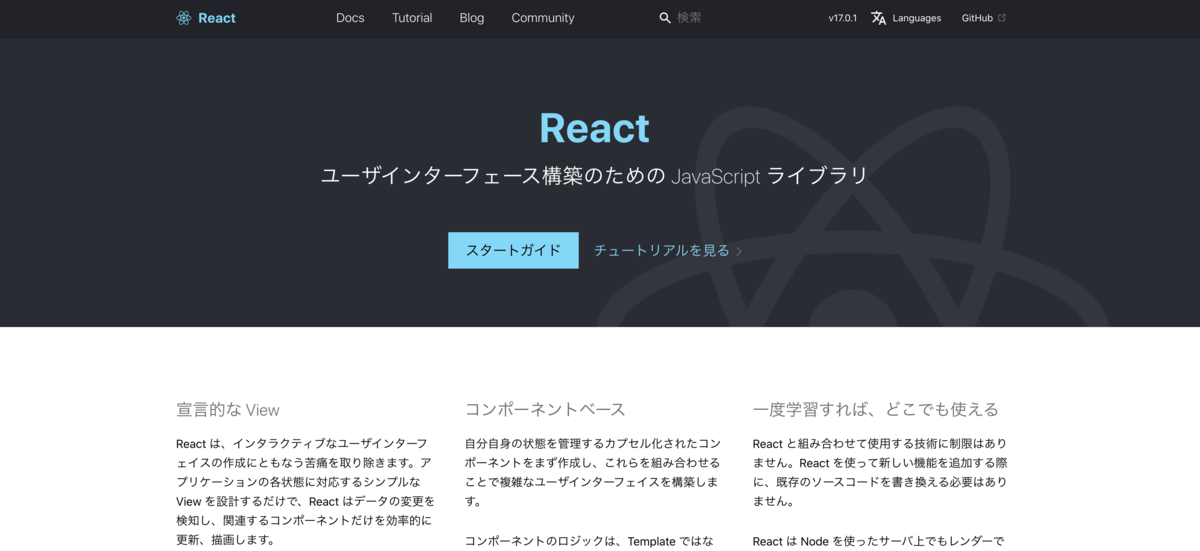
Task: Click the GitHub external link icon
Action: pos(1002,18)
